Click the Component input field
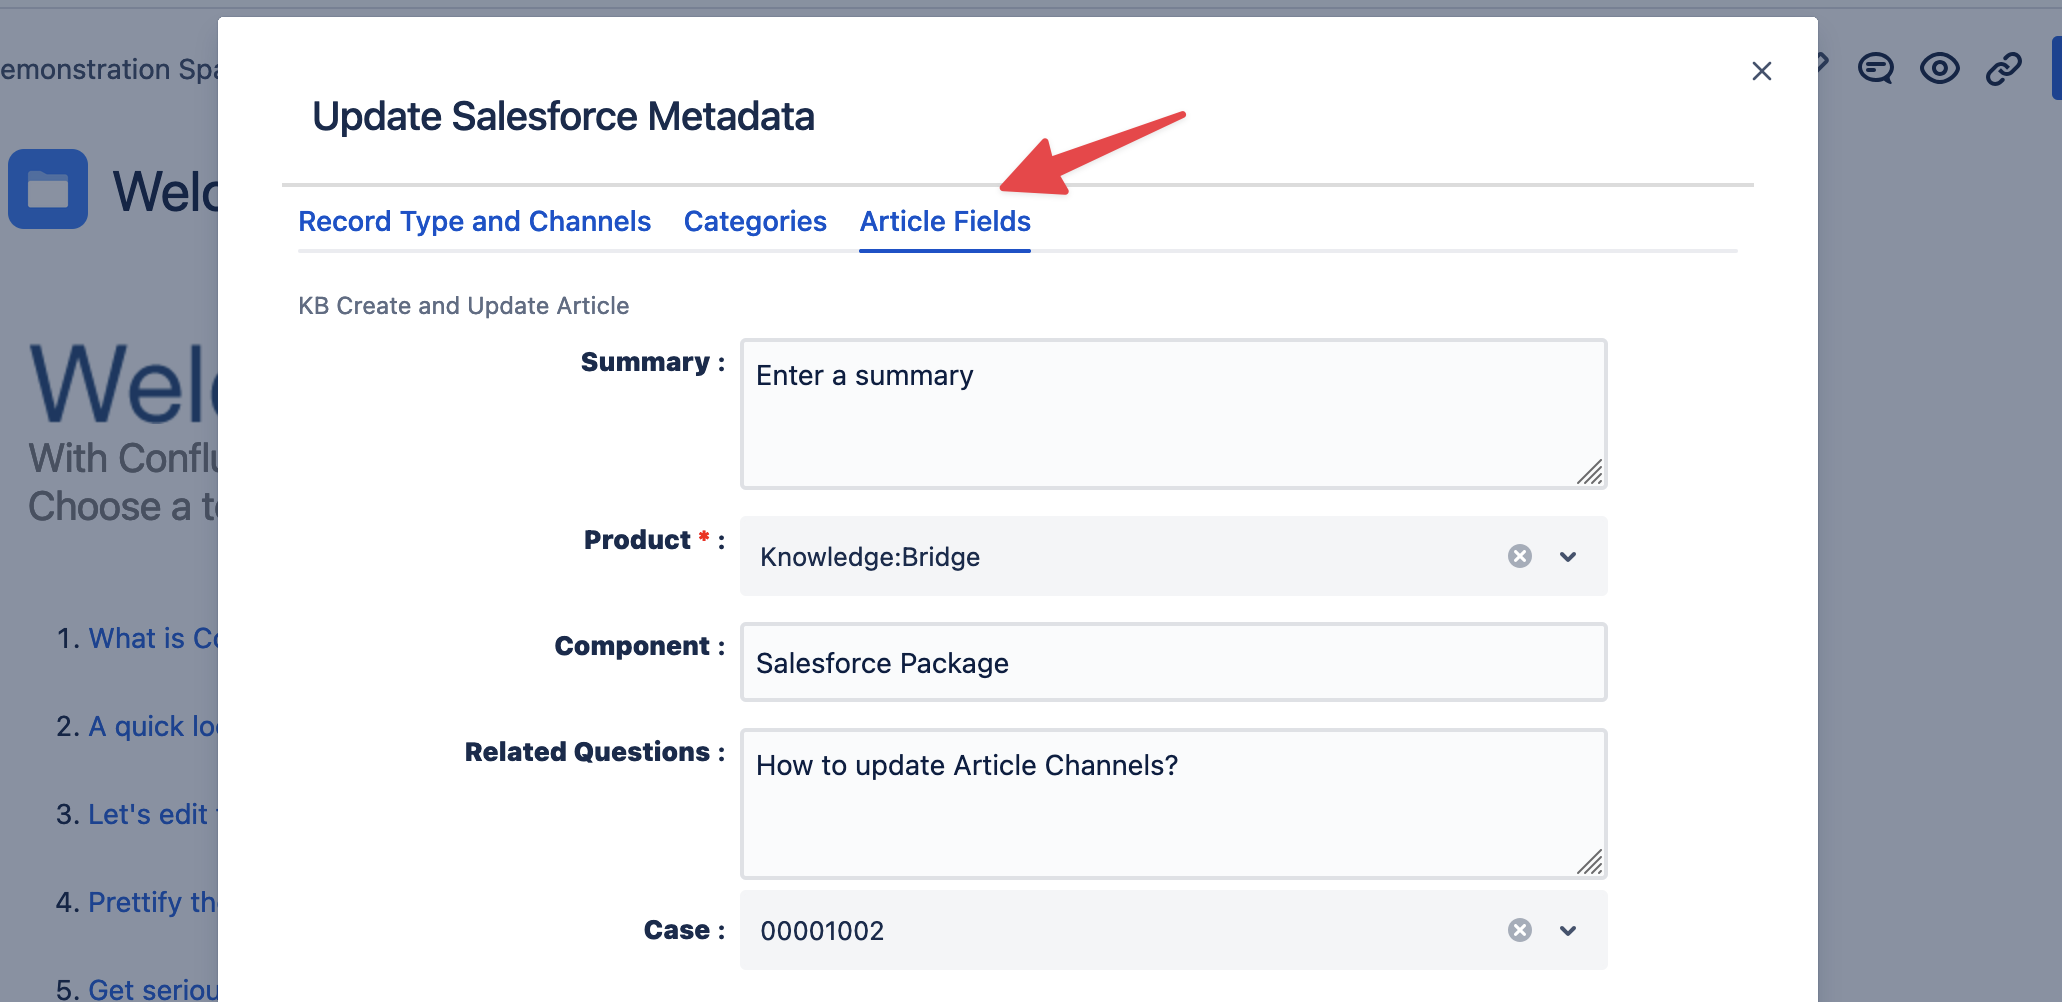Viewport: 2062px width, 1002px height. click(1172, 663)
